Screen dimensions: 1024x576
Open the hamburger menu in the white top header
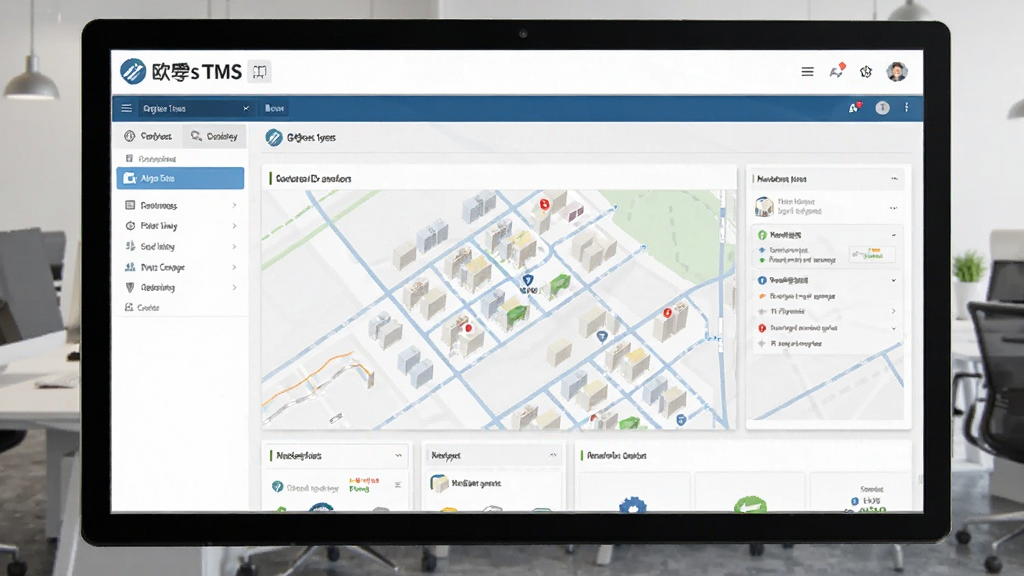point(808,72)
